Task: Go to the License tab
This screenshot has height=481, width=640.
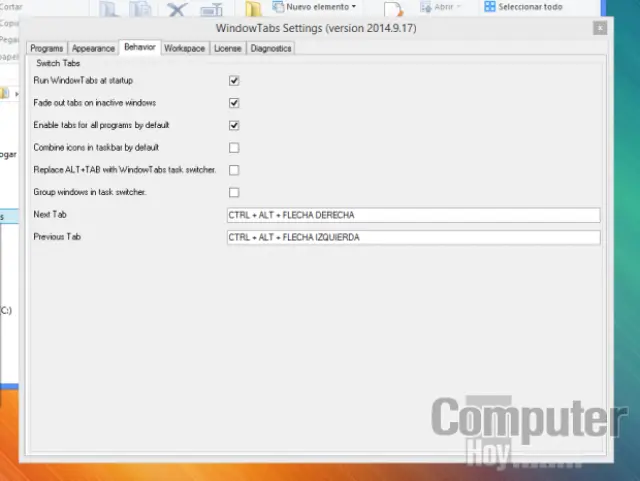Action: [x=227, y=48]
